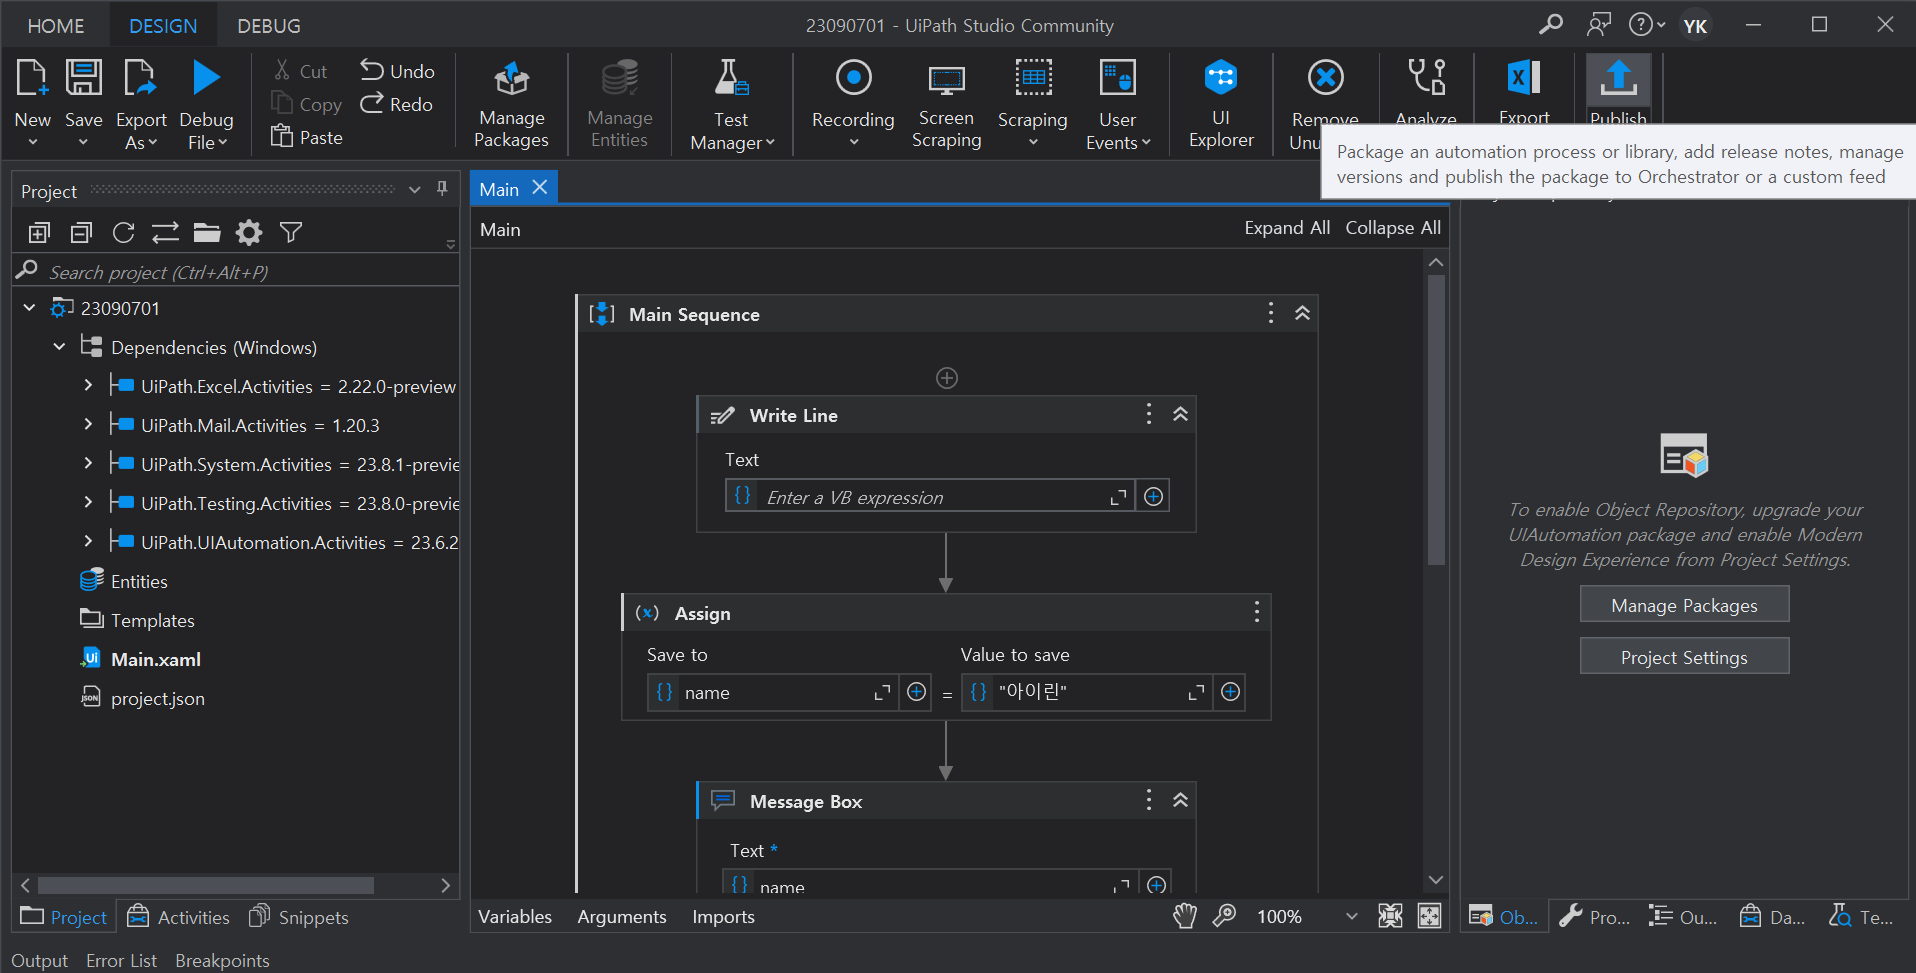Toggle pan mode hand icon
This screenshot has width=1916, height=973.
[x=1185, y=916]
